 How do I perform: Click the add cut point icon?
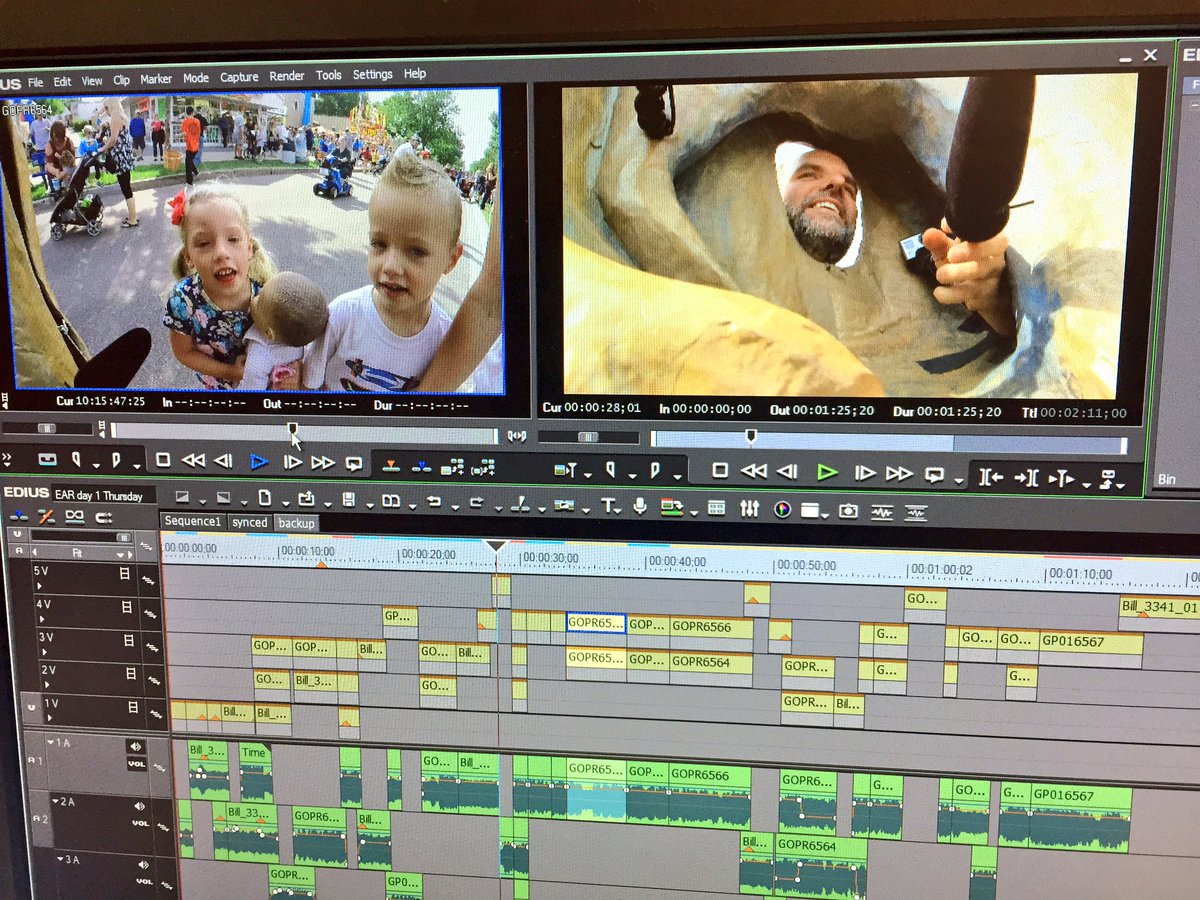click(x=519, y=504)
